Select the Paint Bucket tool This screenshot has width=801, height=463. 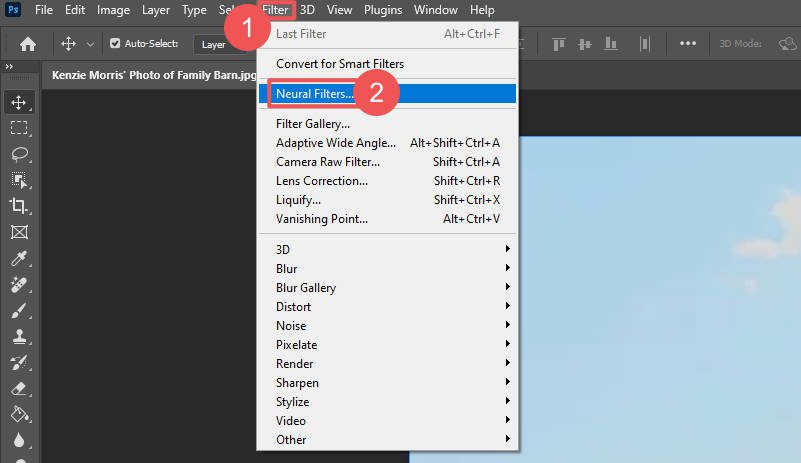tap(19, 414)
